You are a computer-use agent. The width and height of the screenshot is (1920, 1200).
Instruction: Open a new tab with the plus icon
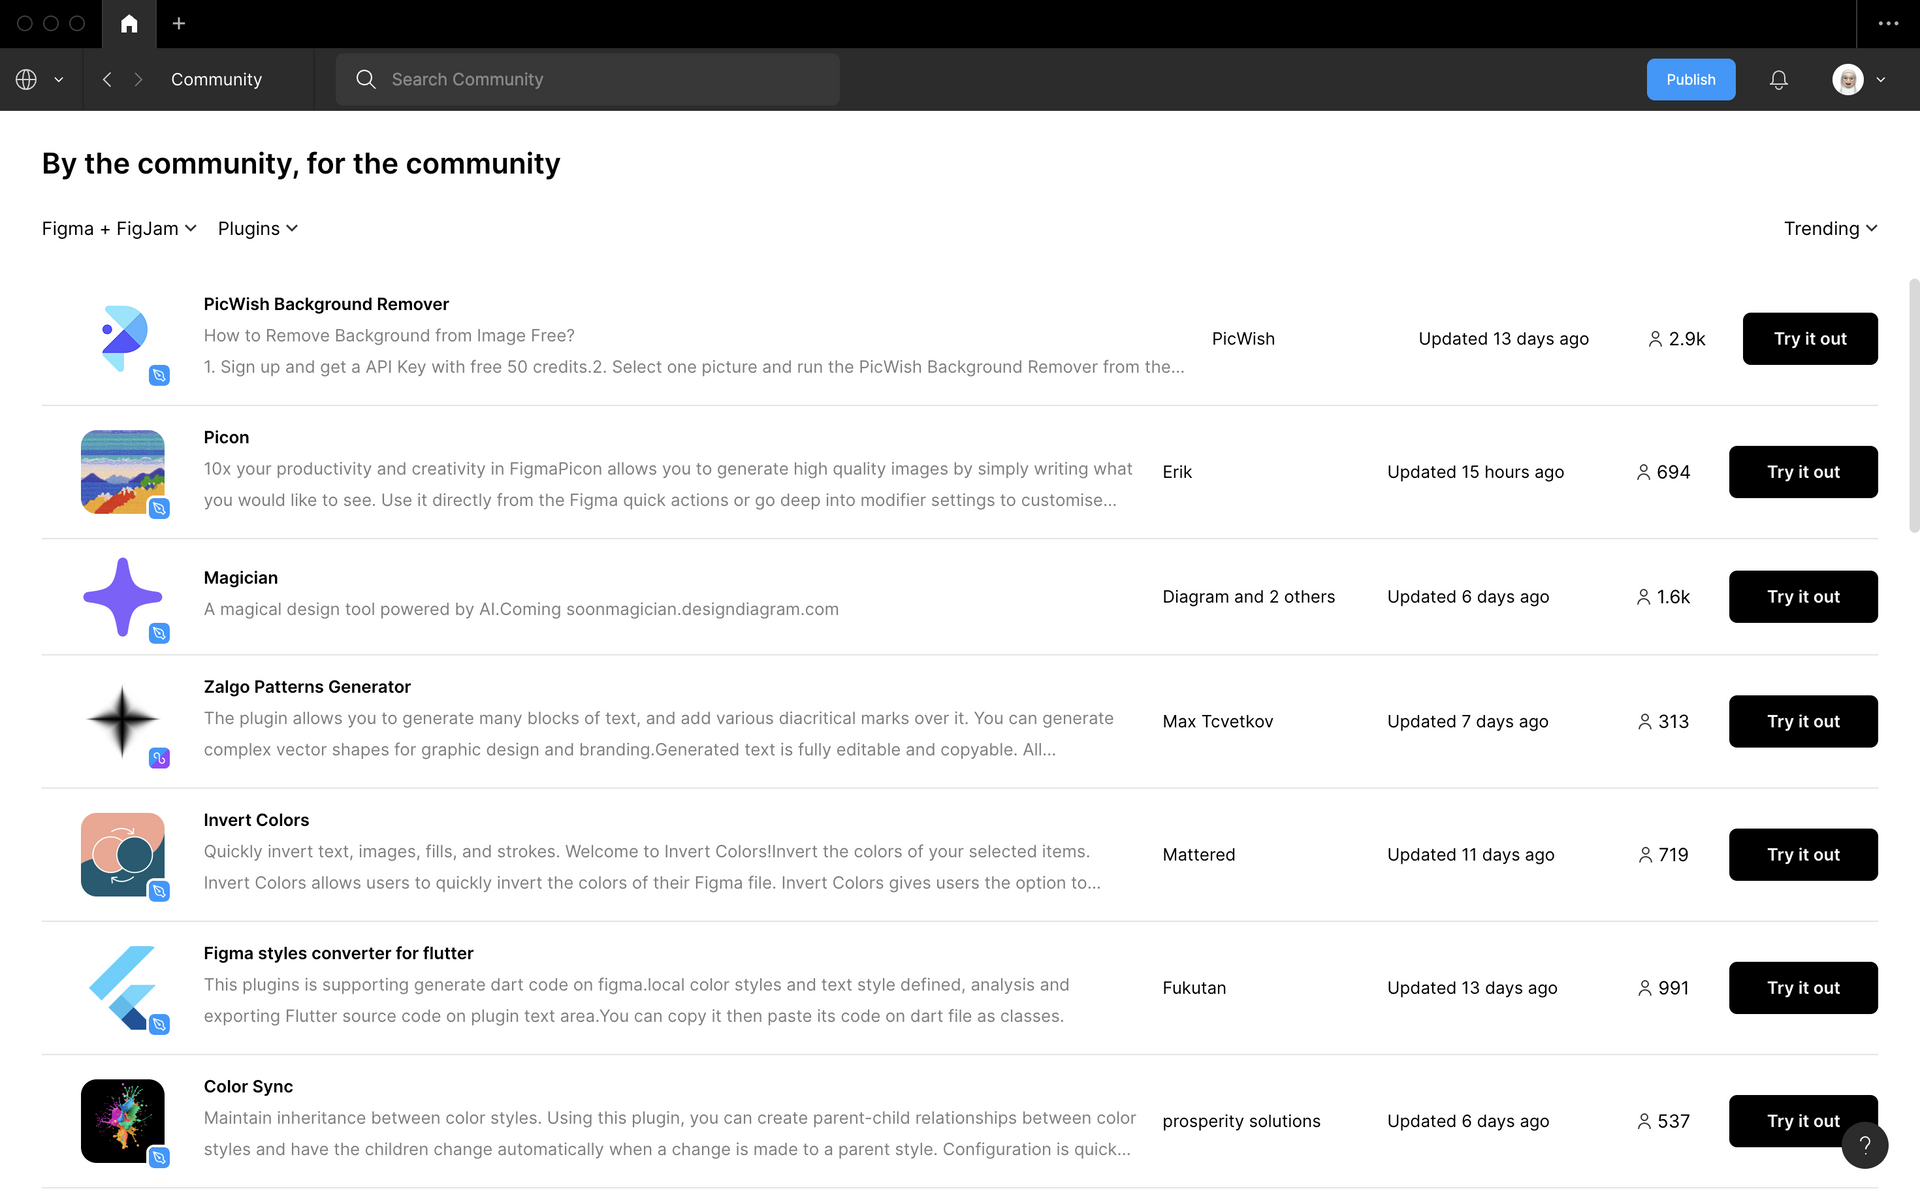178,23
